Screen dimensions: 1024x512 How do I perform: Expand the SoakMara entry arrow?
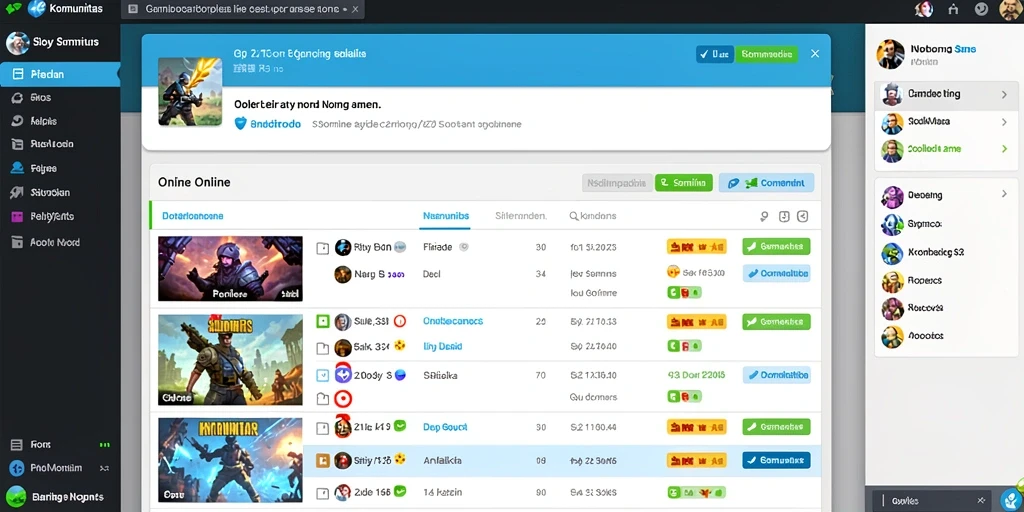[1004, 122]
